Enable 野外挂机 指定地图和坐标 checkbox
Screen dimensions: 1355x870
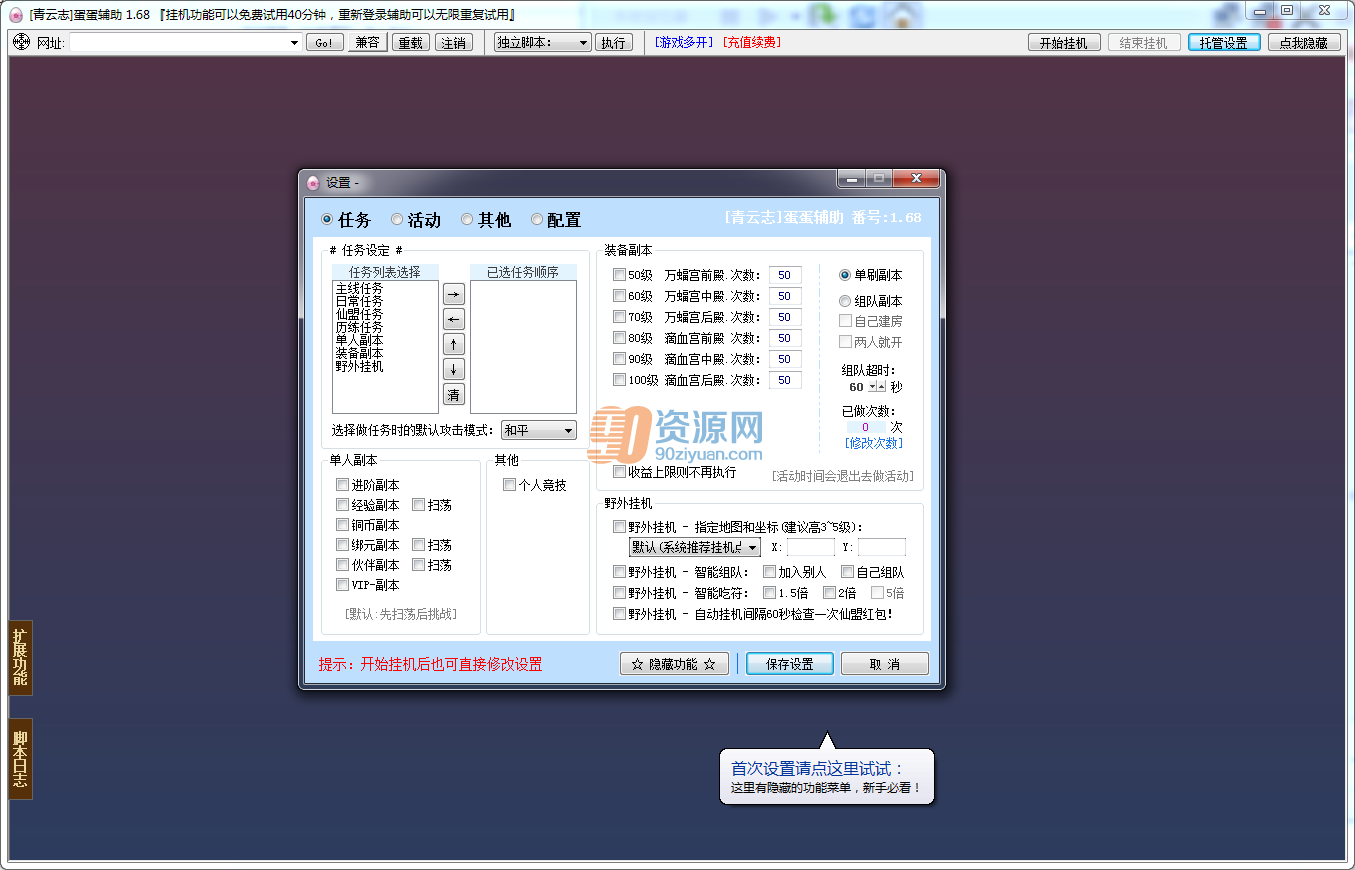[619, 527]
